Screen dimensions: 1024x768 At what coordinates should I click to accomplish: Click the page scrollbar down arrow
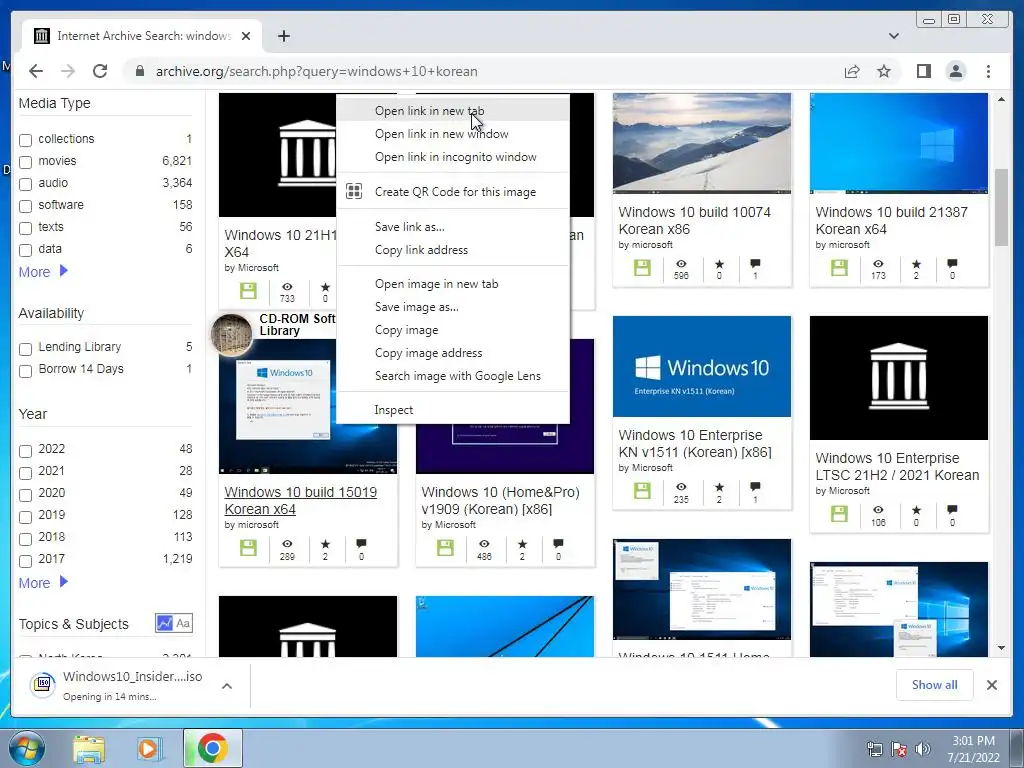(1001, 648)
